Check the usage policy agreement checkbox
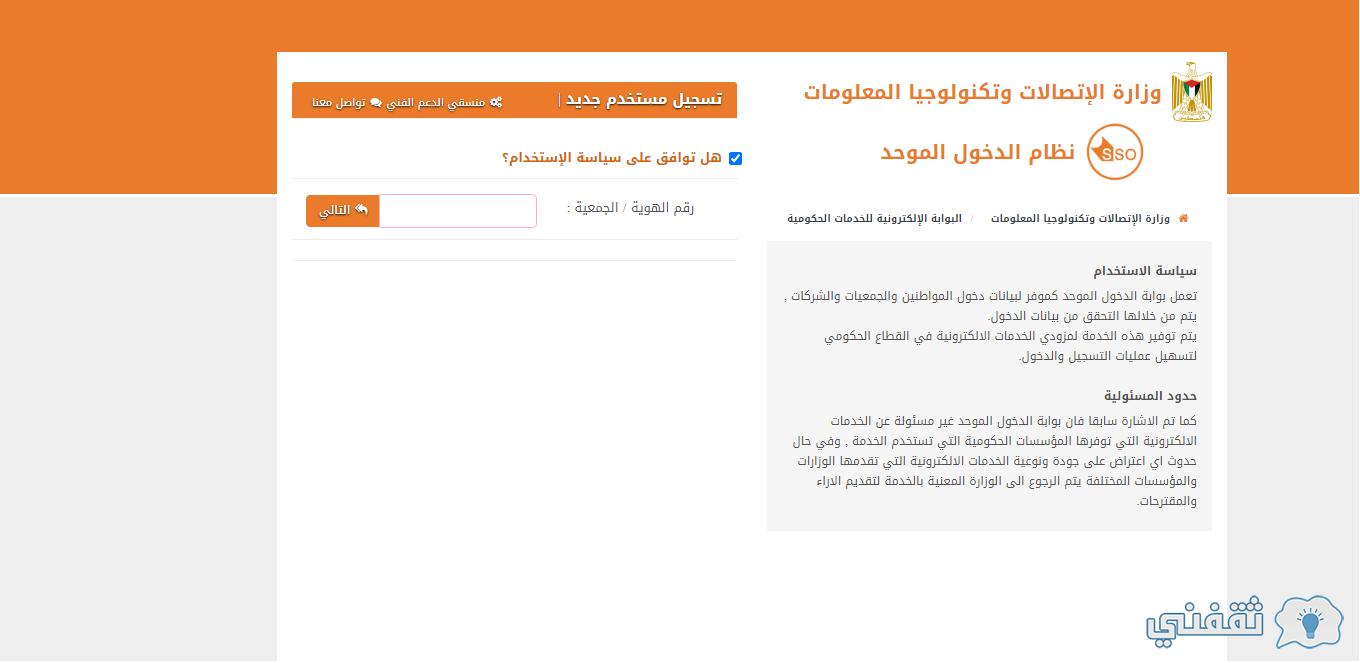 (735, 158)
